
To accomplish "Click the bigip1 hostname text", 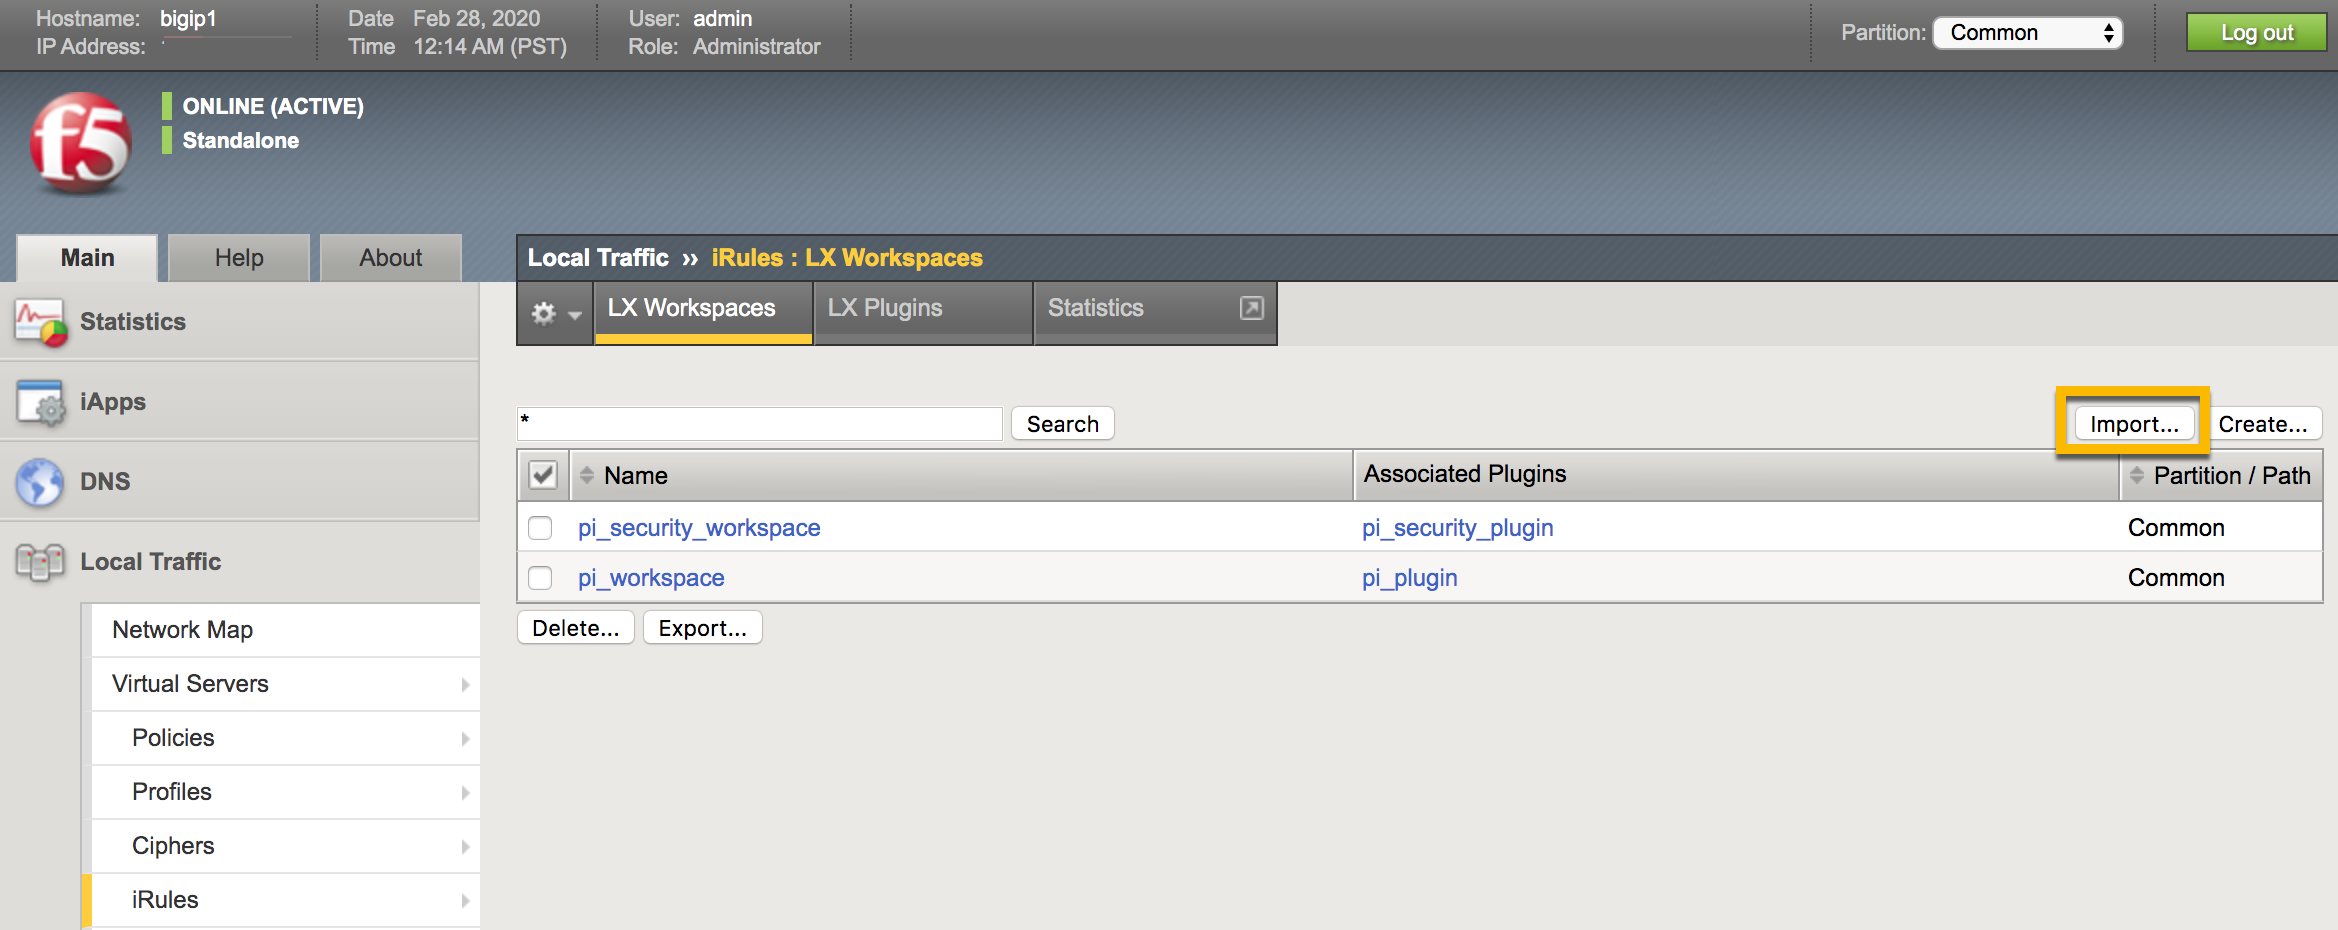I will pyautogui.click(x=188, y=19).
